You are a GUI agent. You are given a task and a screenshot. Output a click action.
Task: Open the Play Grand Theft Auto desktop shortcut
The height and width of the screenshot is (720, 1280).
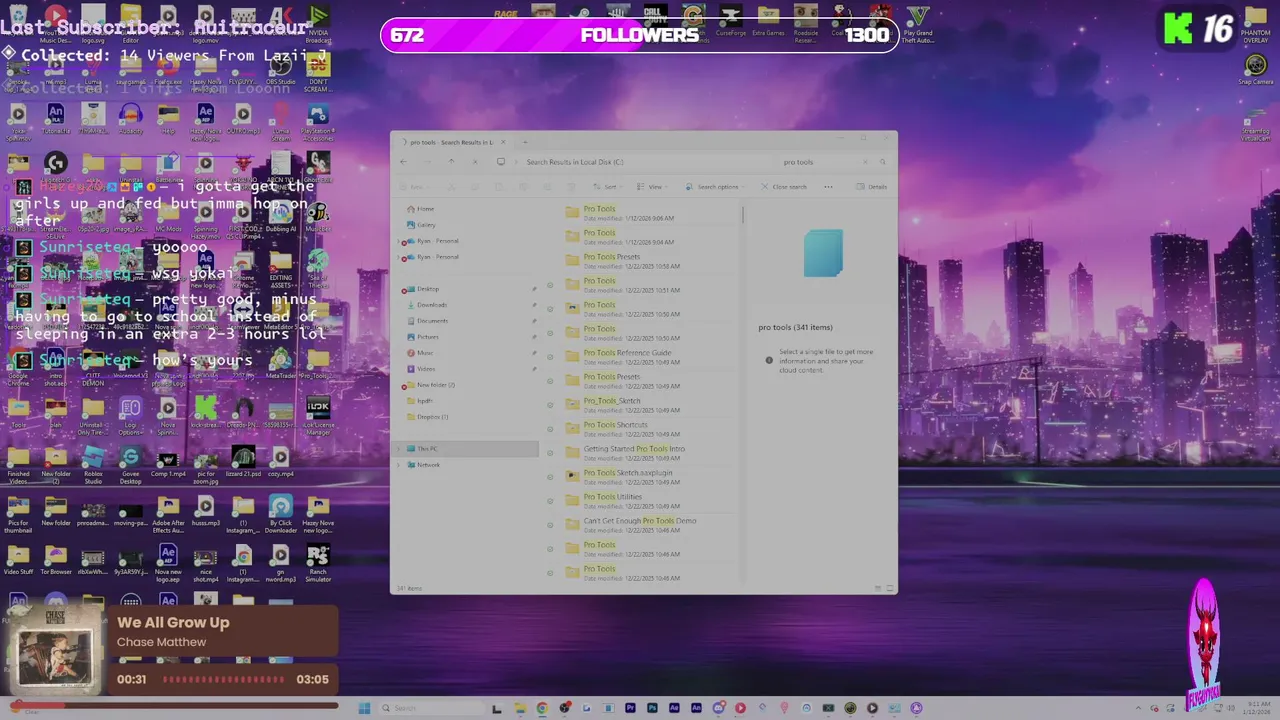pos(918,24)
